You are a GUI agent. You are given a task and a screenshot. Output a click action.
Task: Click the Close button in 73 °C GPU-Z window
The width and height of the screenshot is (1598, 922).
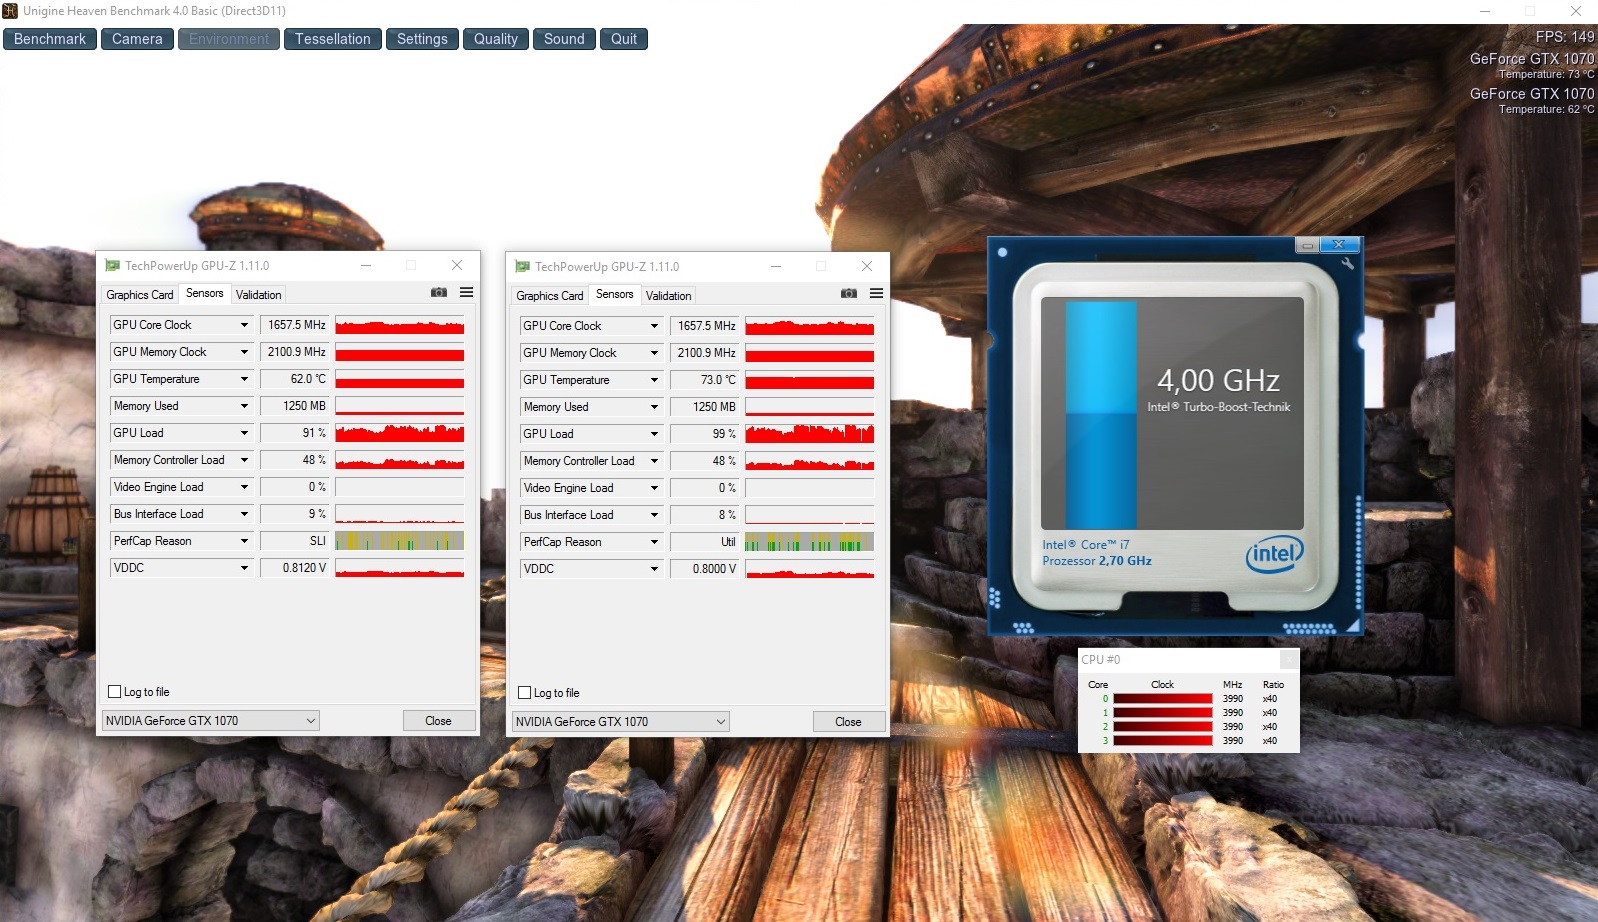pyautogui.click(x=848, y=722)
